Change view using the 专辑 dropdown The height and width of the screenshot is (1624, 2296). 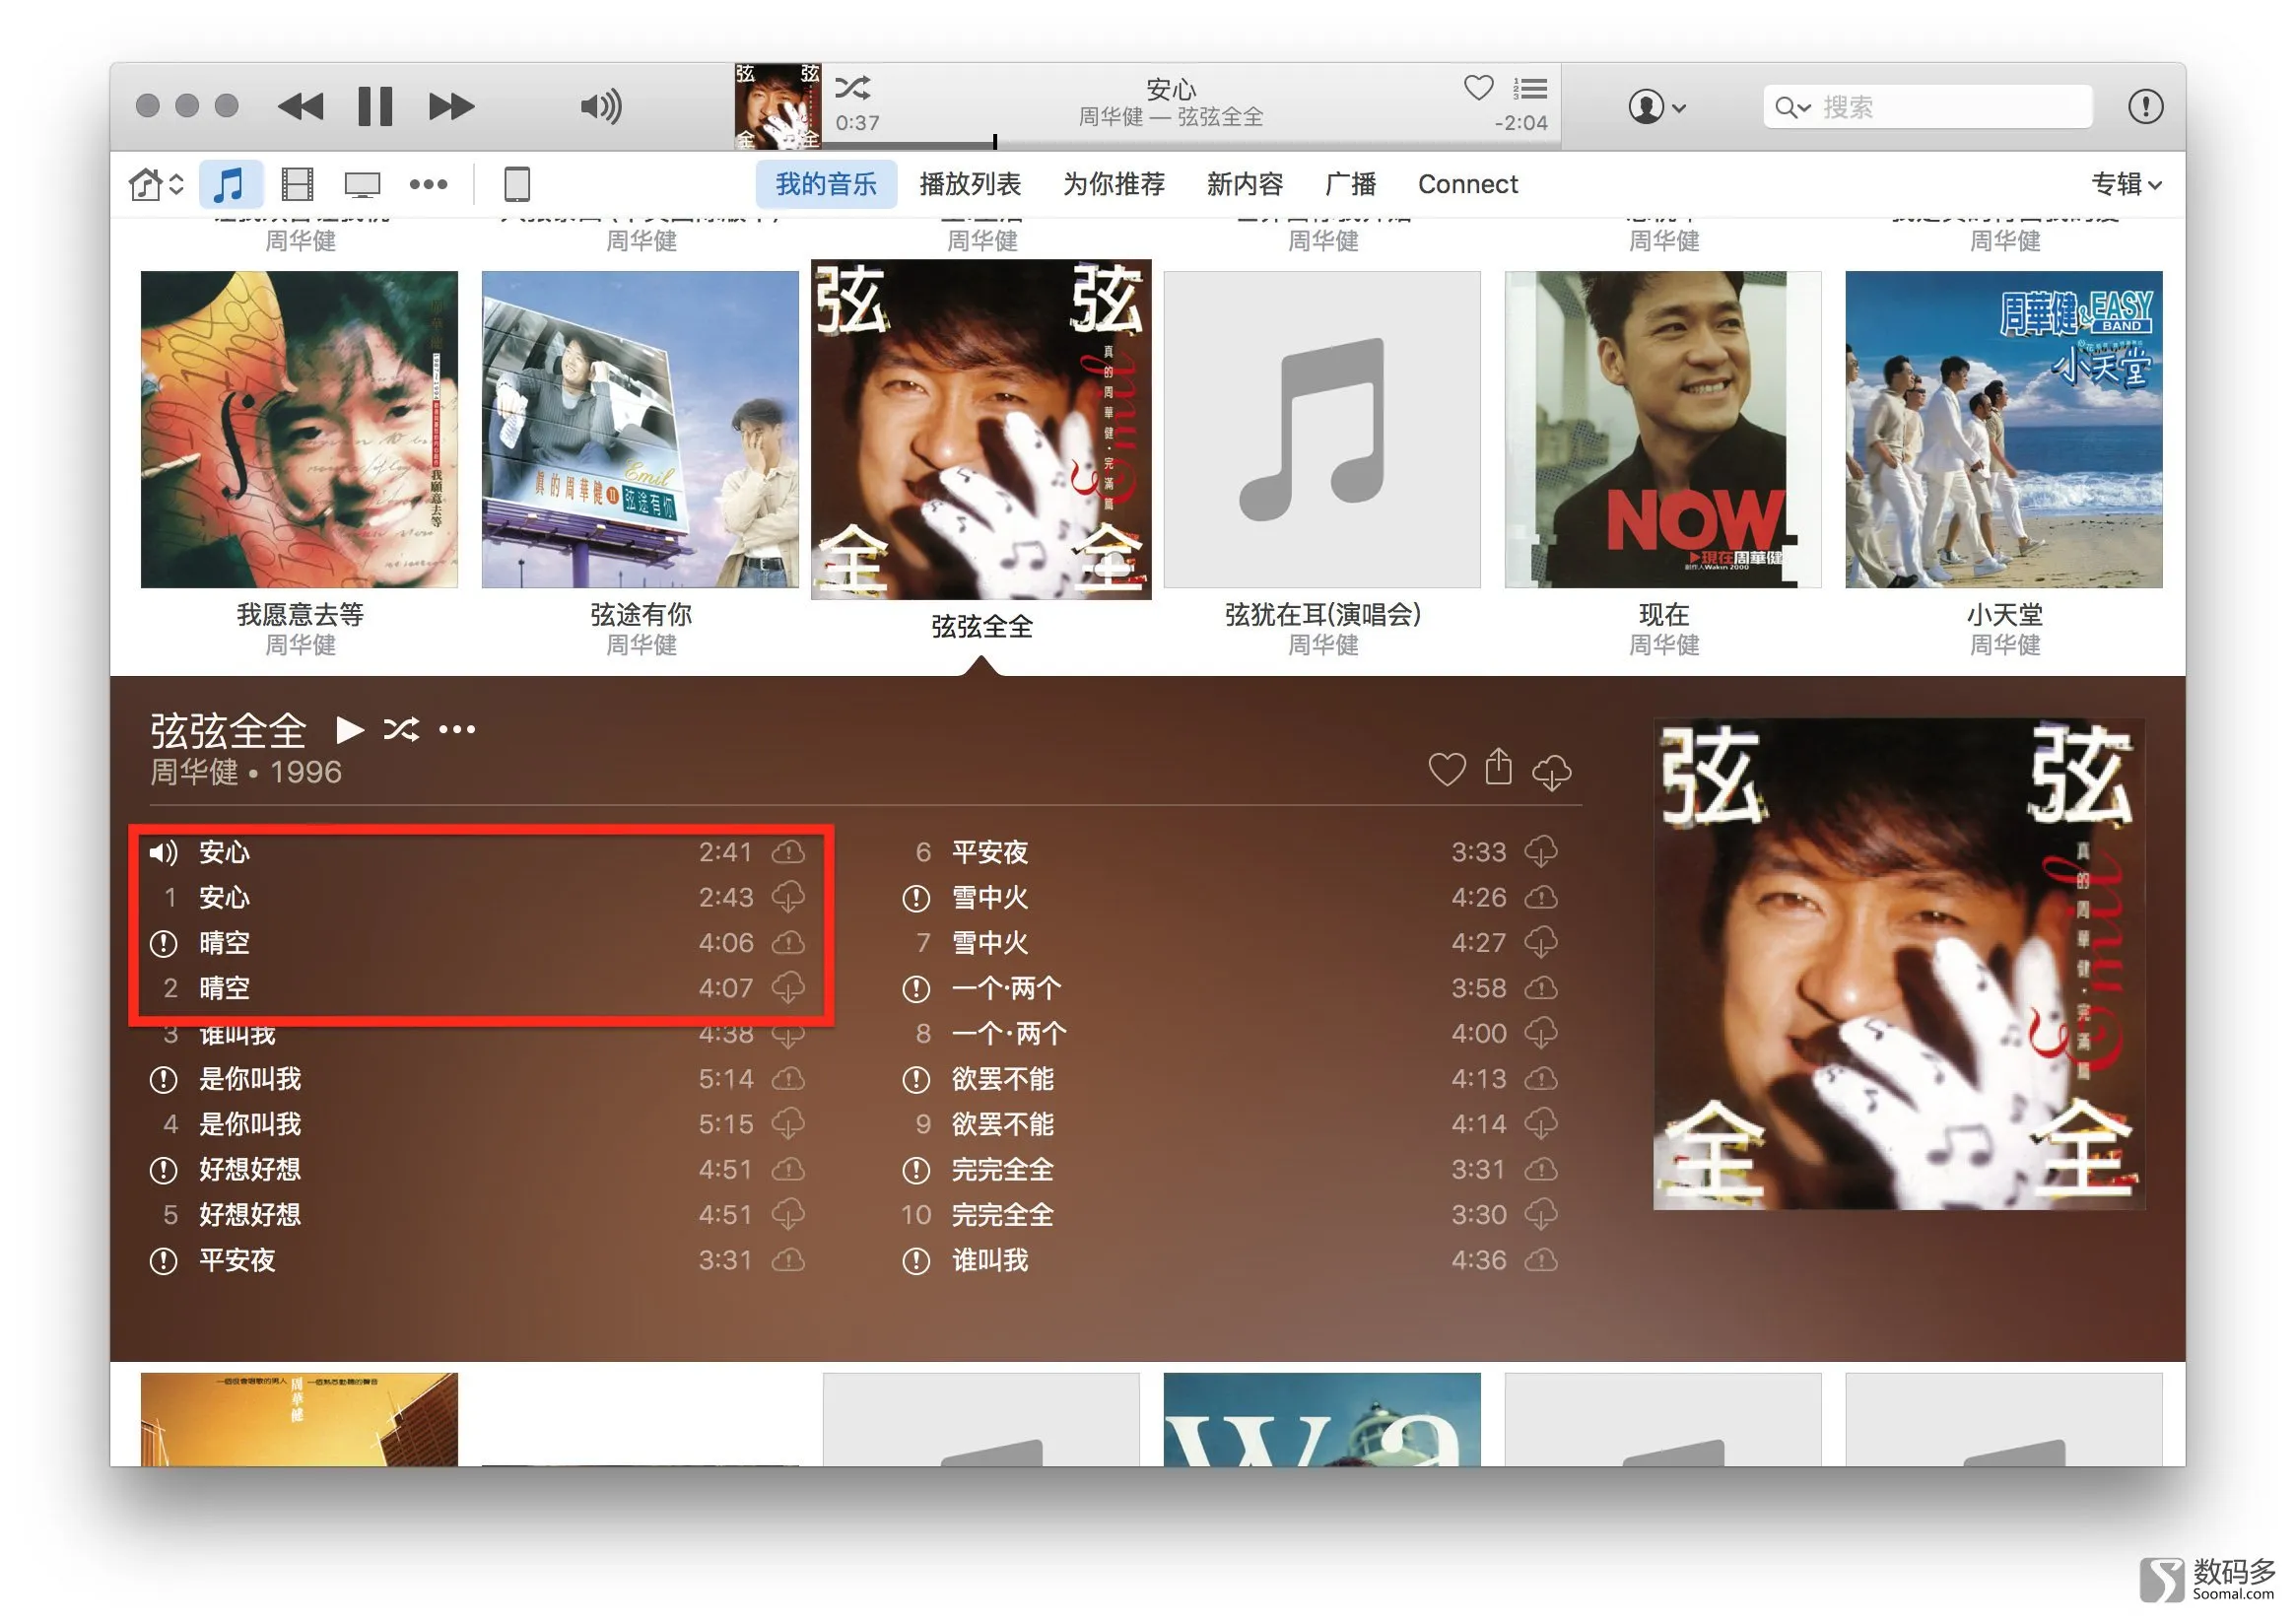(x=2126, y=184)
